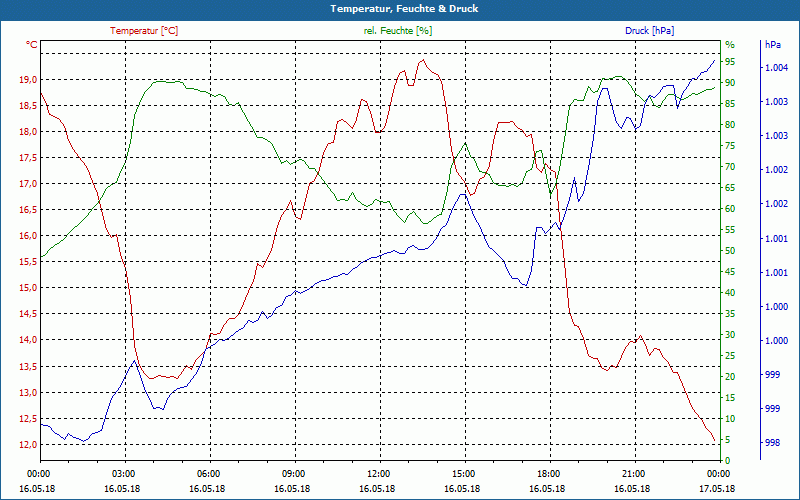The image size is (800, 500).
Task: Click the '70' humidity axis value
Action: click(730, 167)
